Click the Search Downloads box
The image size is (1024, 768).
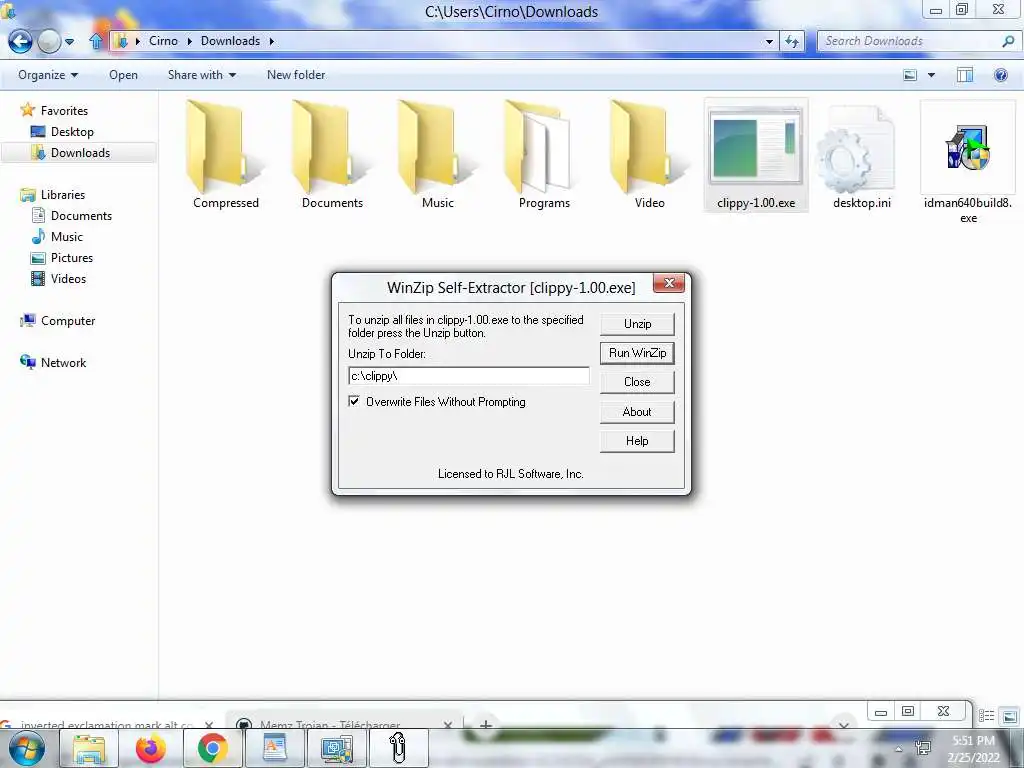pyautogui.click(x=909, y=41)
